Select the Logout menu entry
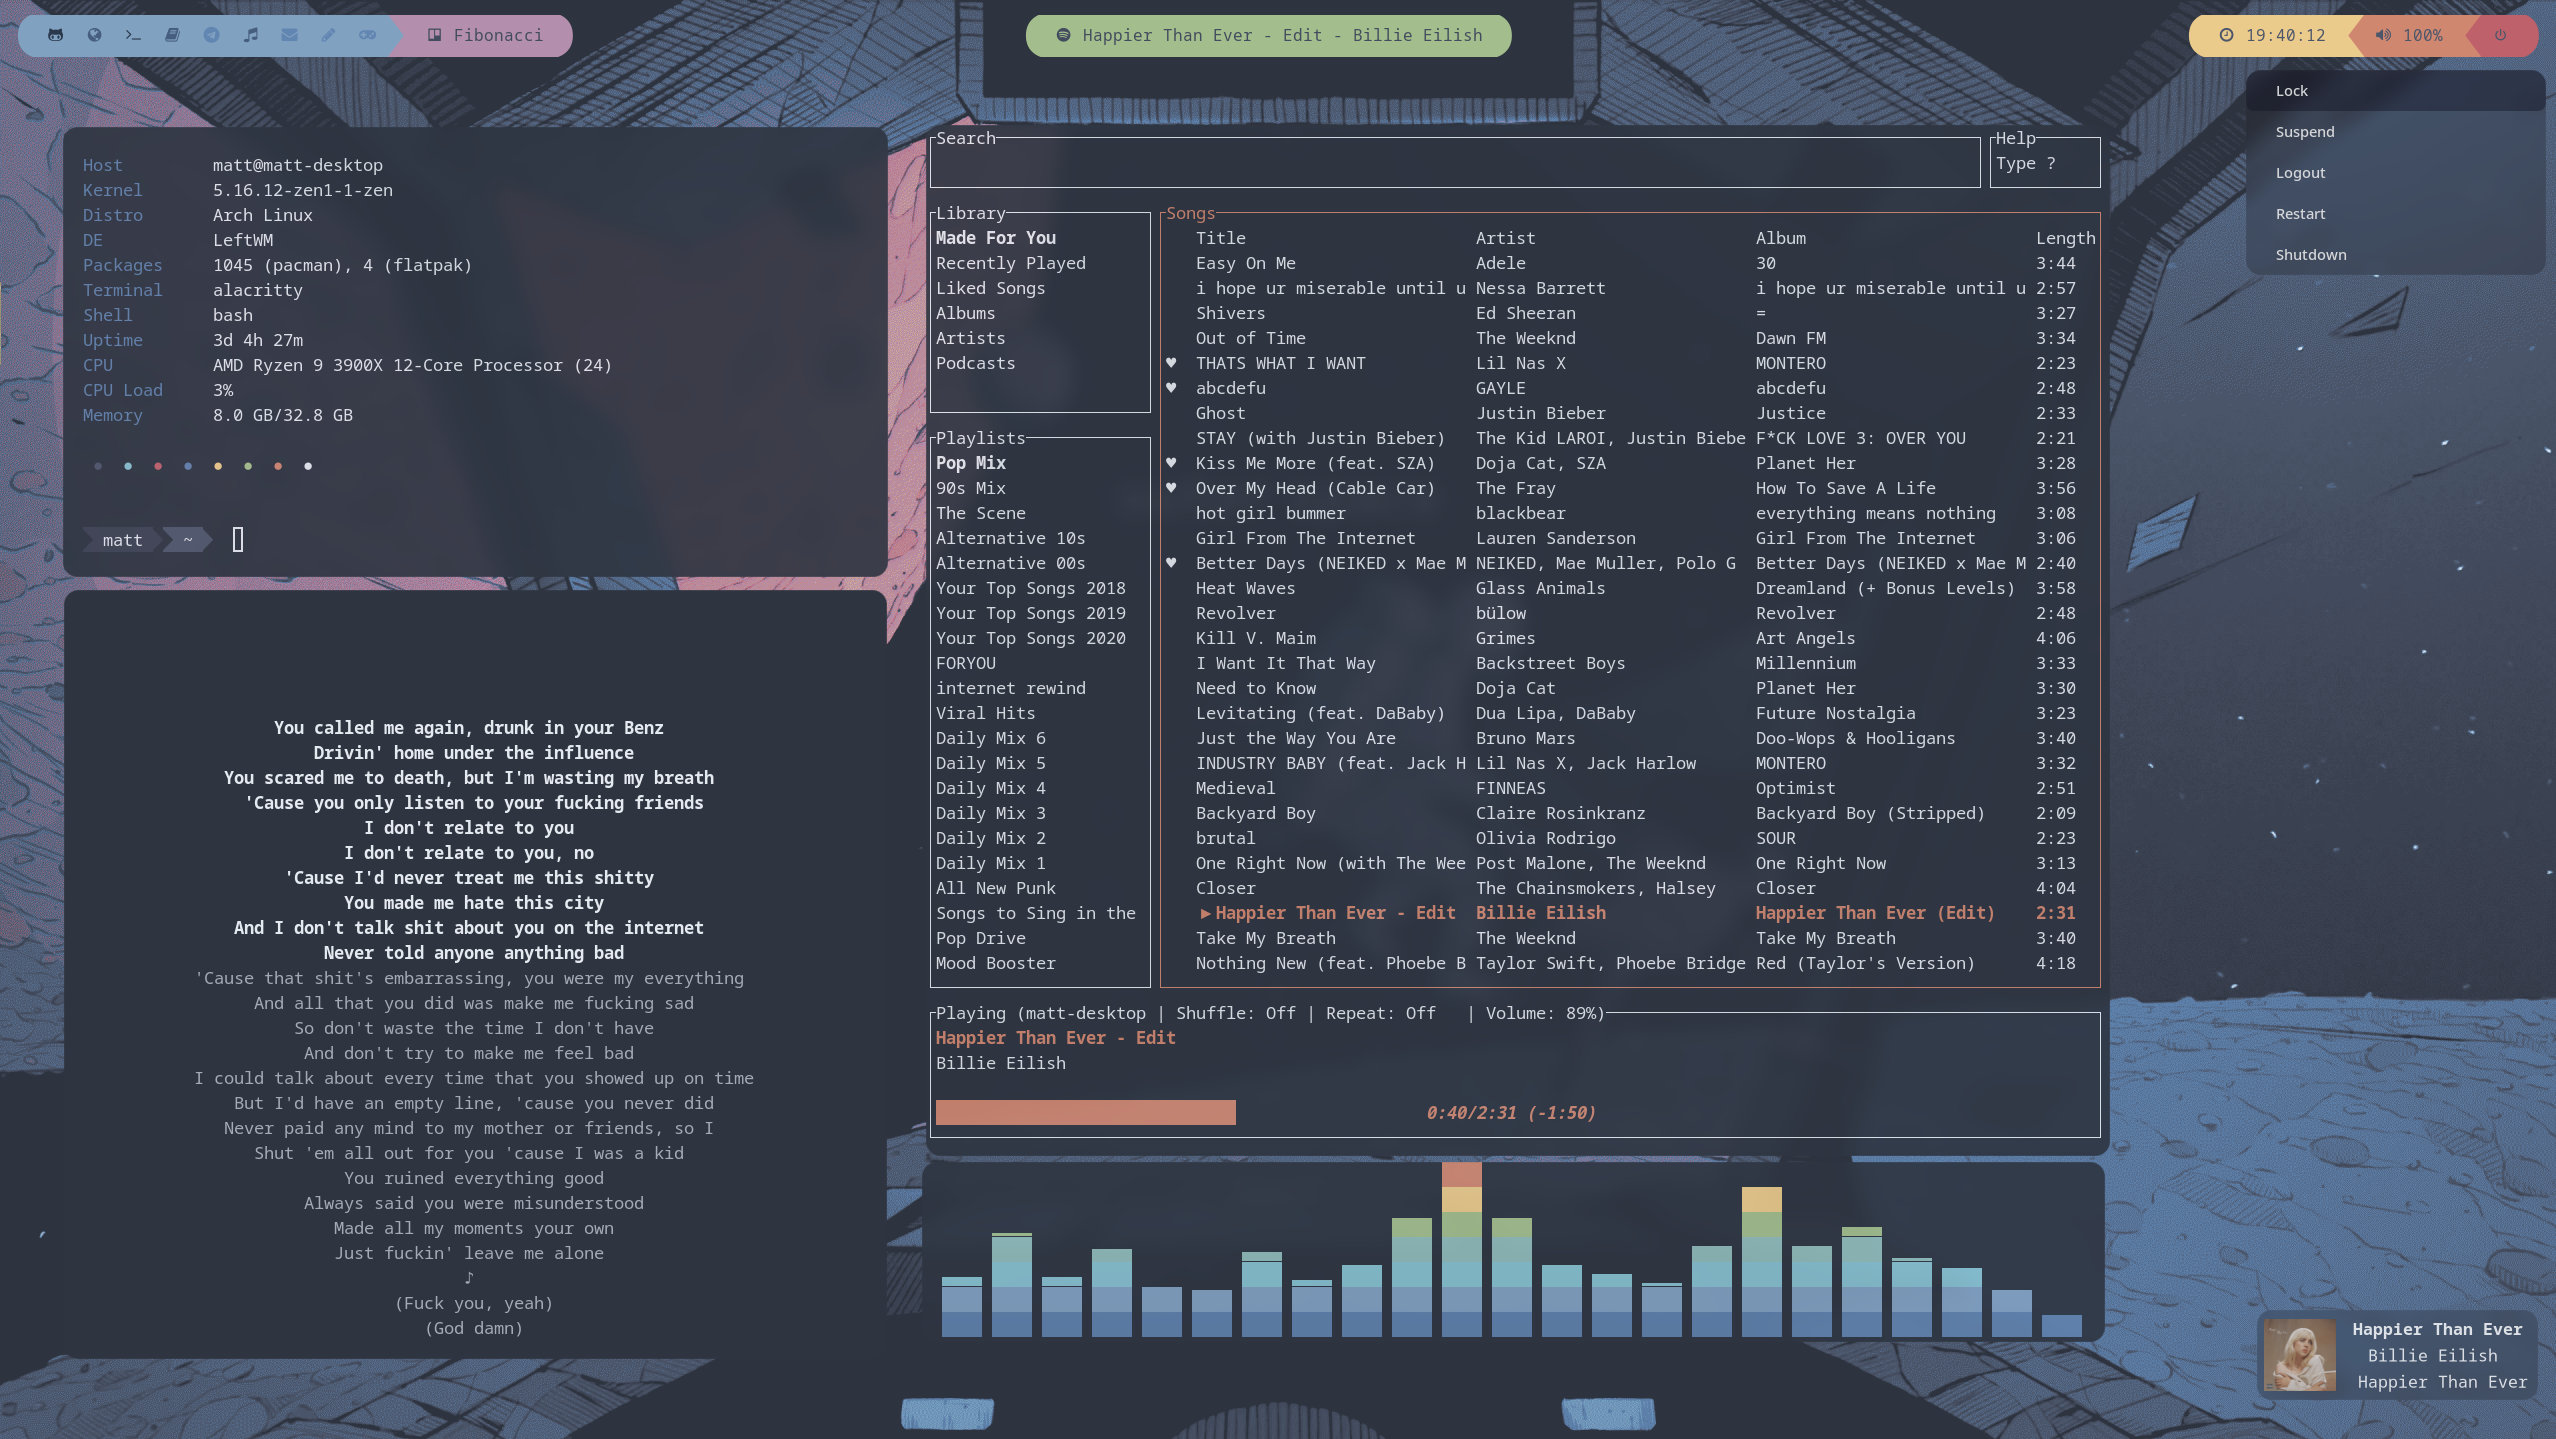The image size is (2556, 1439). pyautogui.click(x=2301, y=172)
